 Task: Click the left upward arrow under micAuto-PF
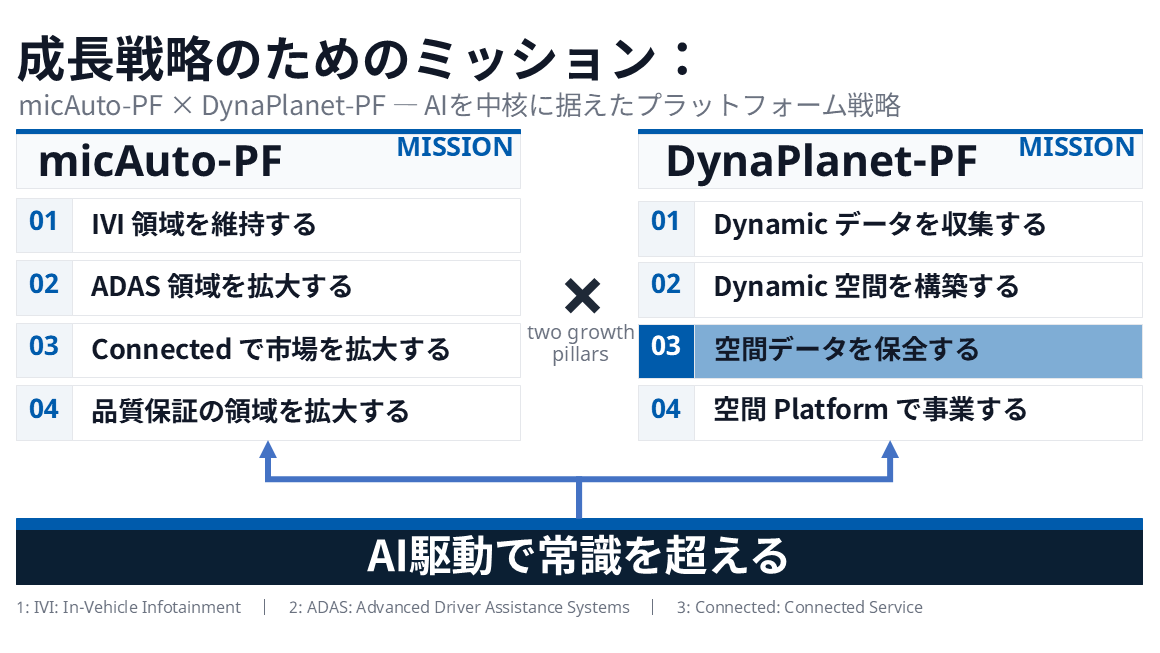coord(268,461)
